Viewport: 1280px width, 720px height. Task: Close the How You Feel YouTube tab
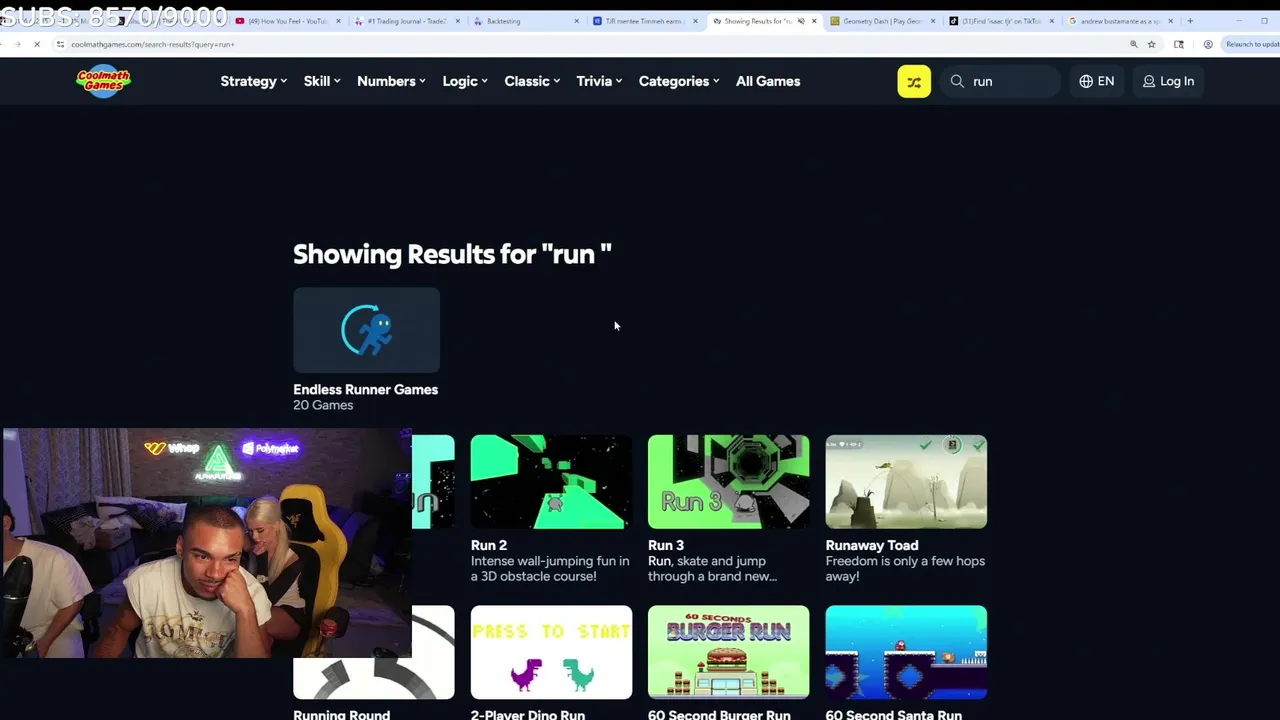(338, 21)
